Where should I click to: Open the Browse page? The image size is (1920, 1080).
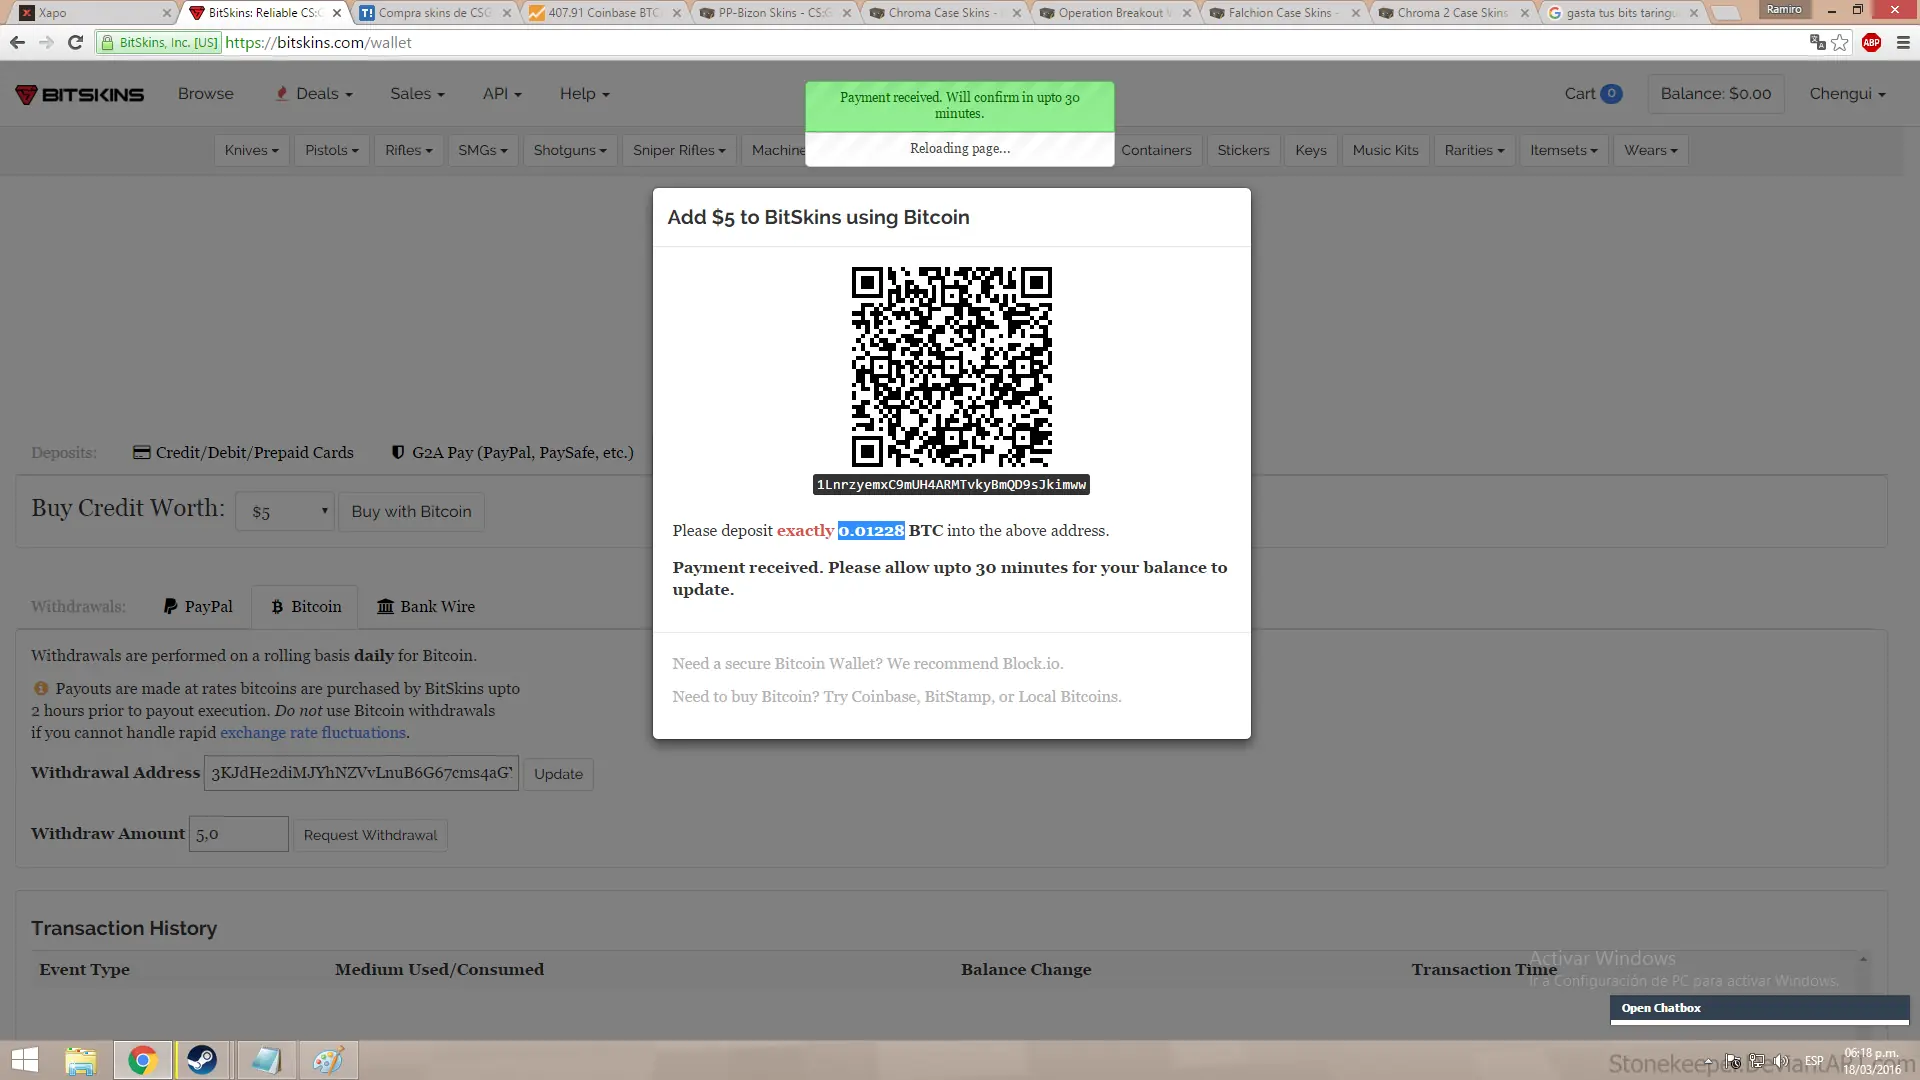206,94
